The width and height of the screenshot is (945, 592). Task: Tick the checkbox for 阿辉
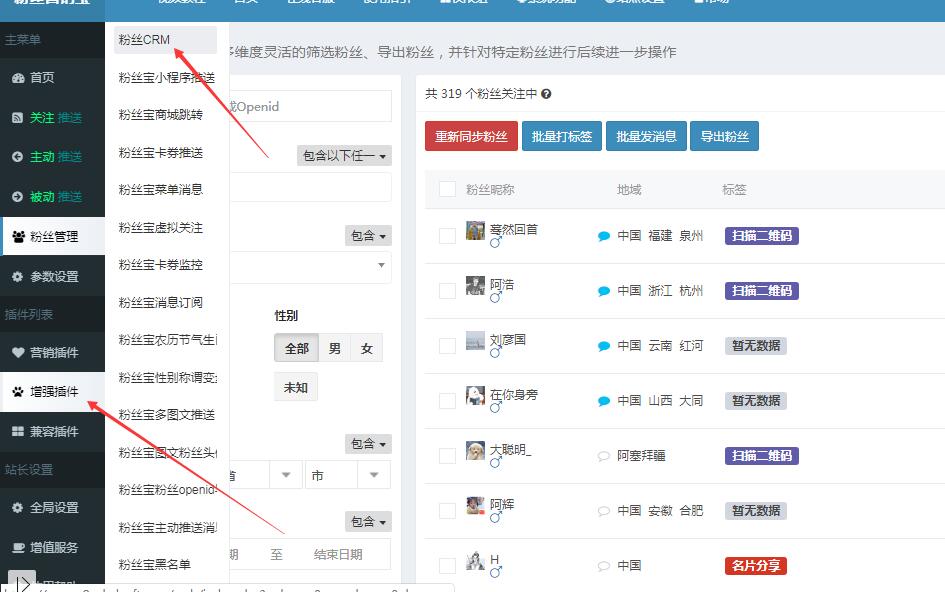coord(447,511)
